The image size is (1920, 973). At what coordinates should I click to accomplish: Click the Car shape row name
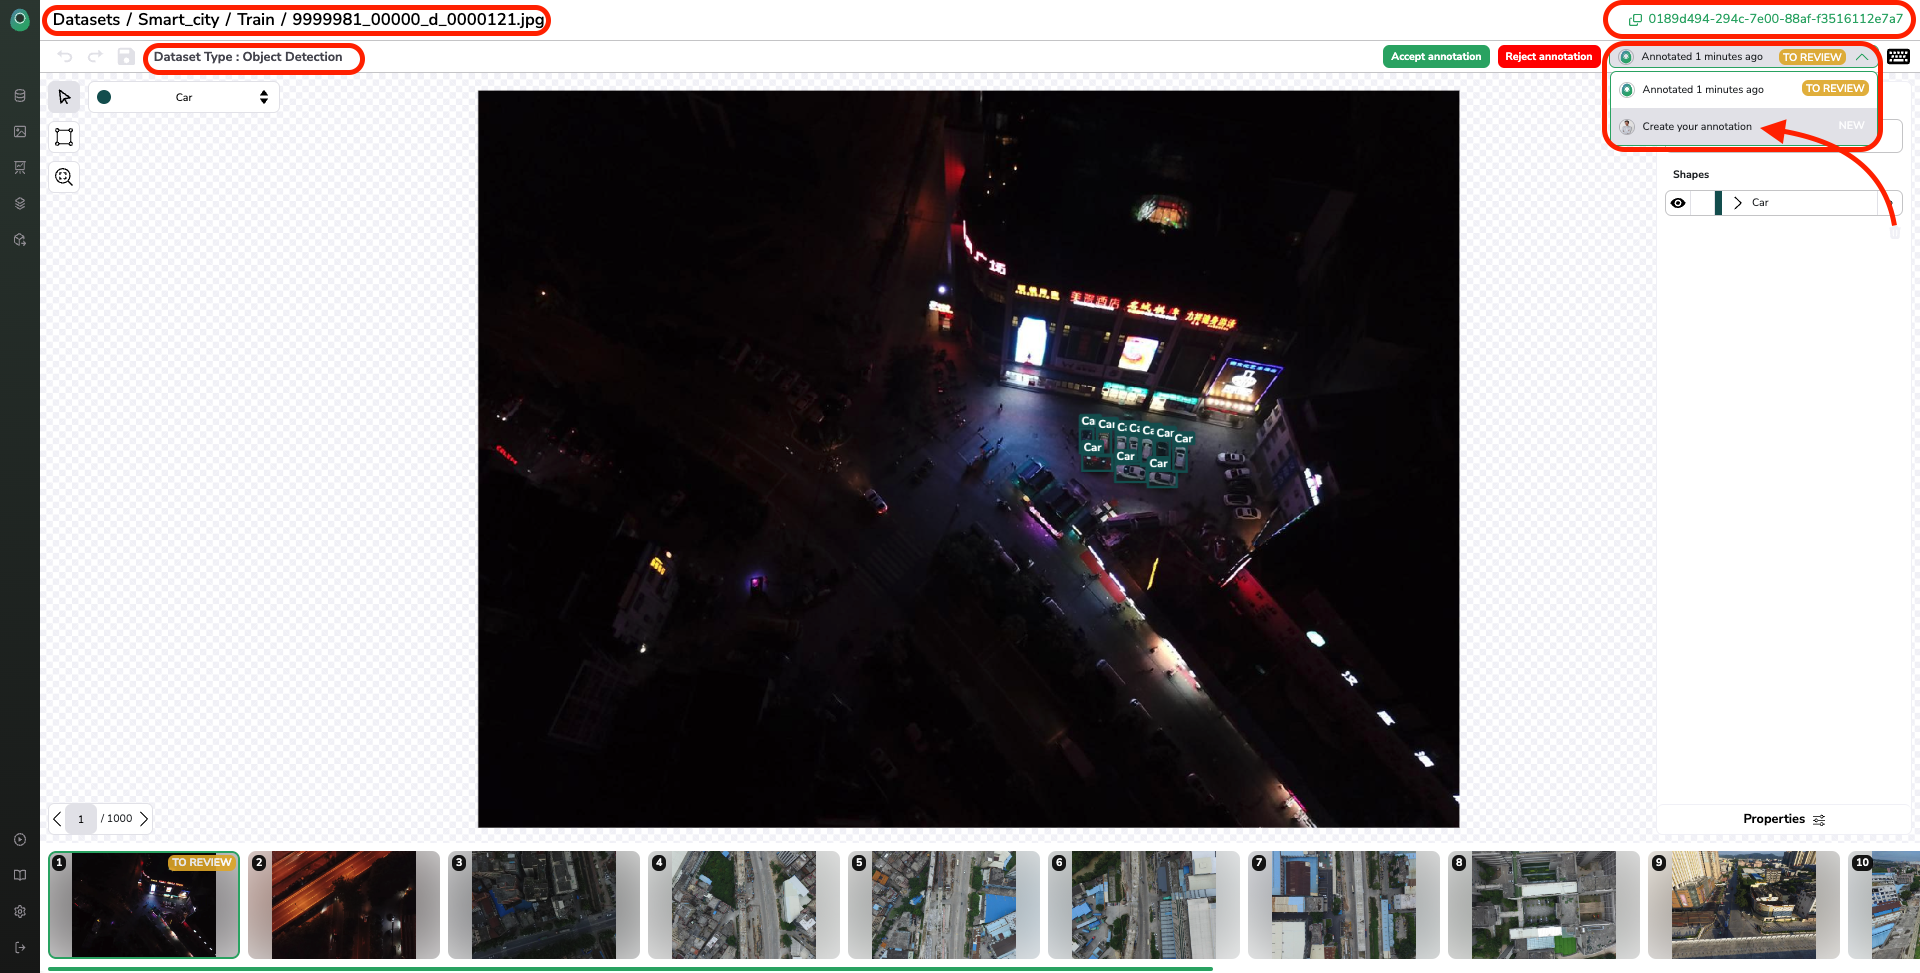click(1760, 203)
